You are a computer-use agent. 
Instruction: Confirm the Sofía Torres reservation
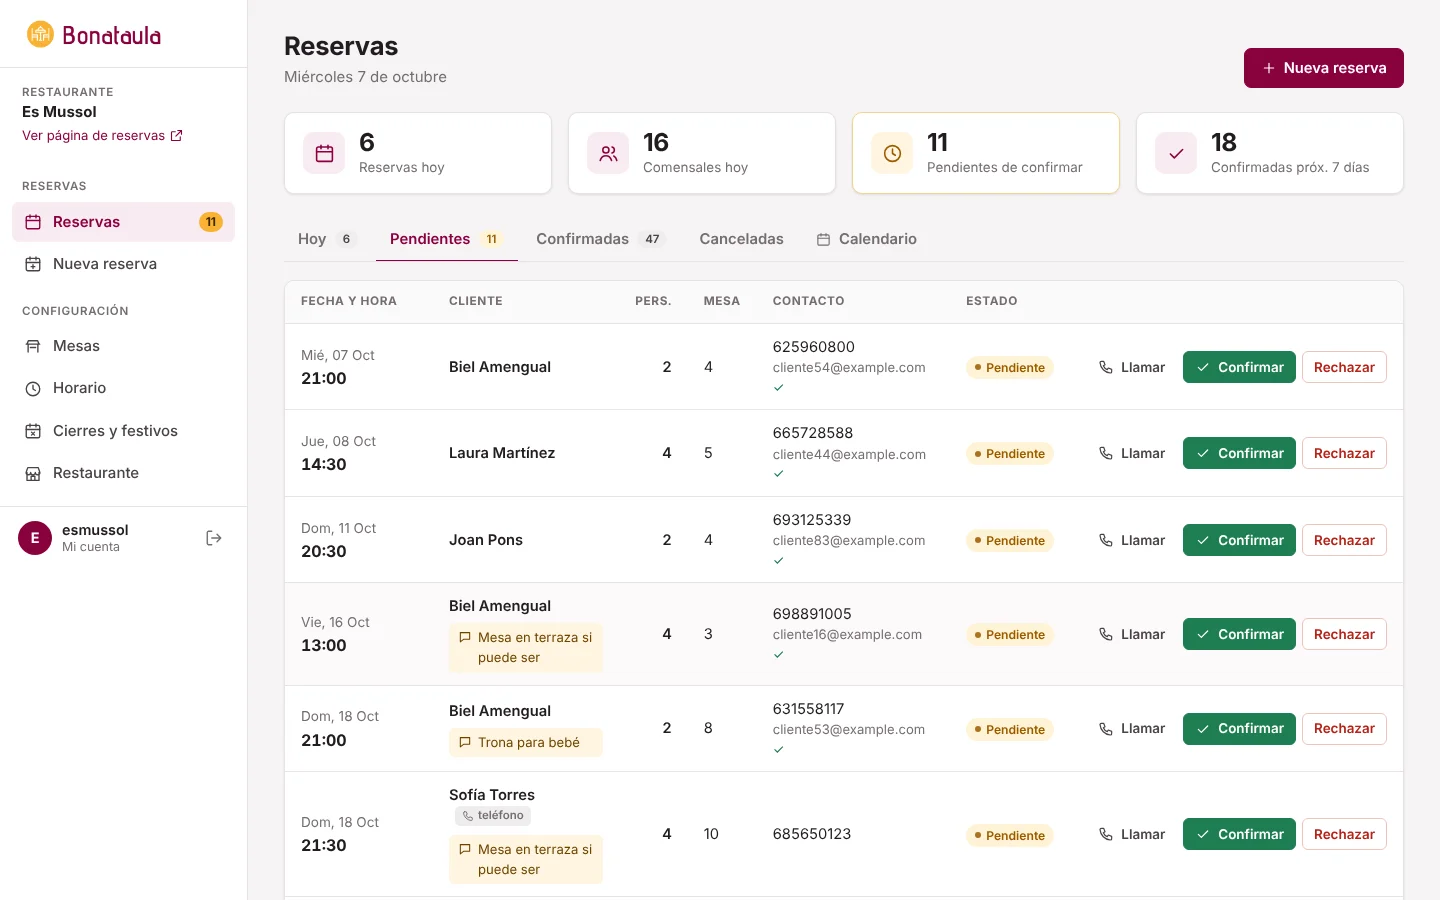click(1239, 834)
